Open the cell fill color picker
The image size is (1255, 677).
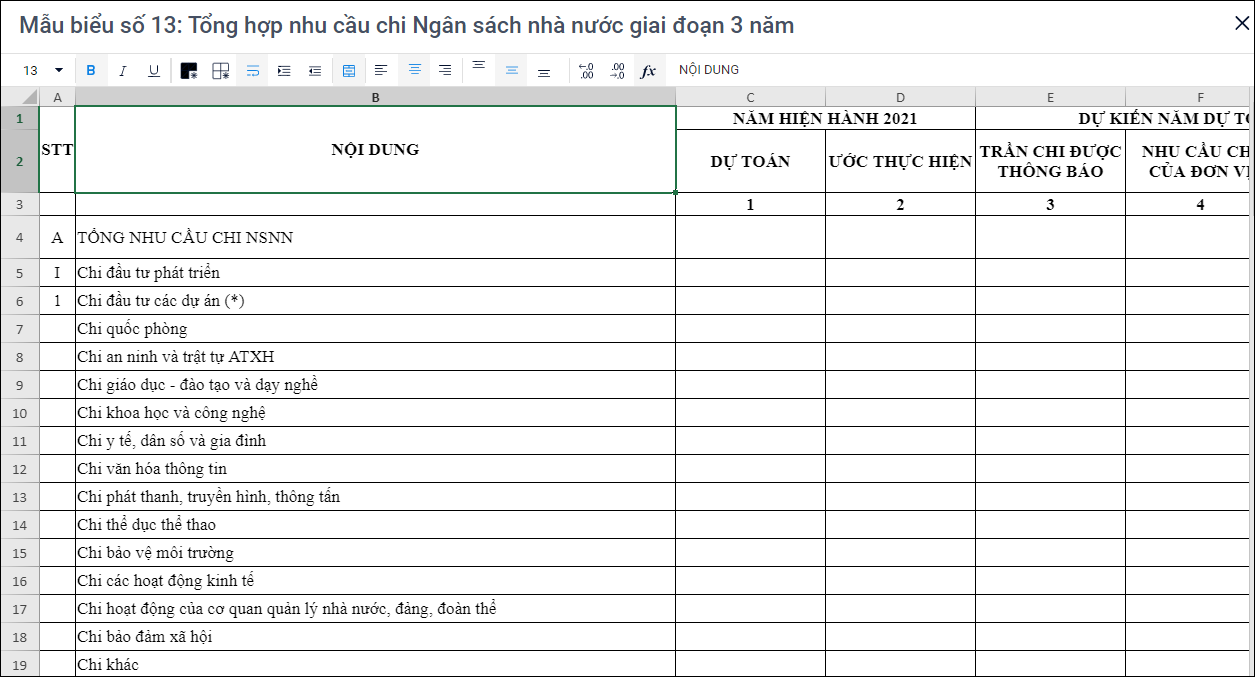(x=189, y=70)
